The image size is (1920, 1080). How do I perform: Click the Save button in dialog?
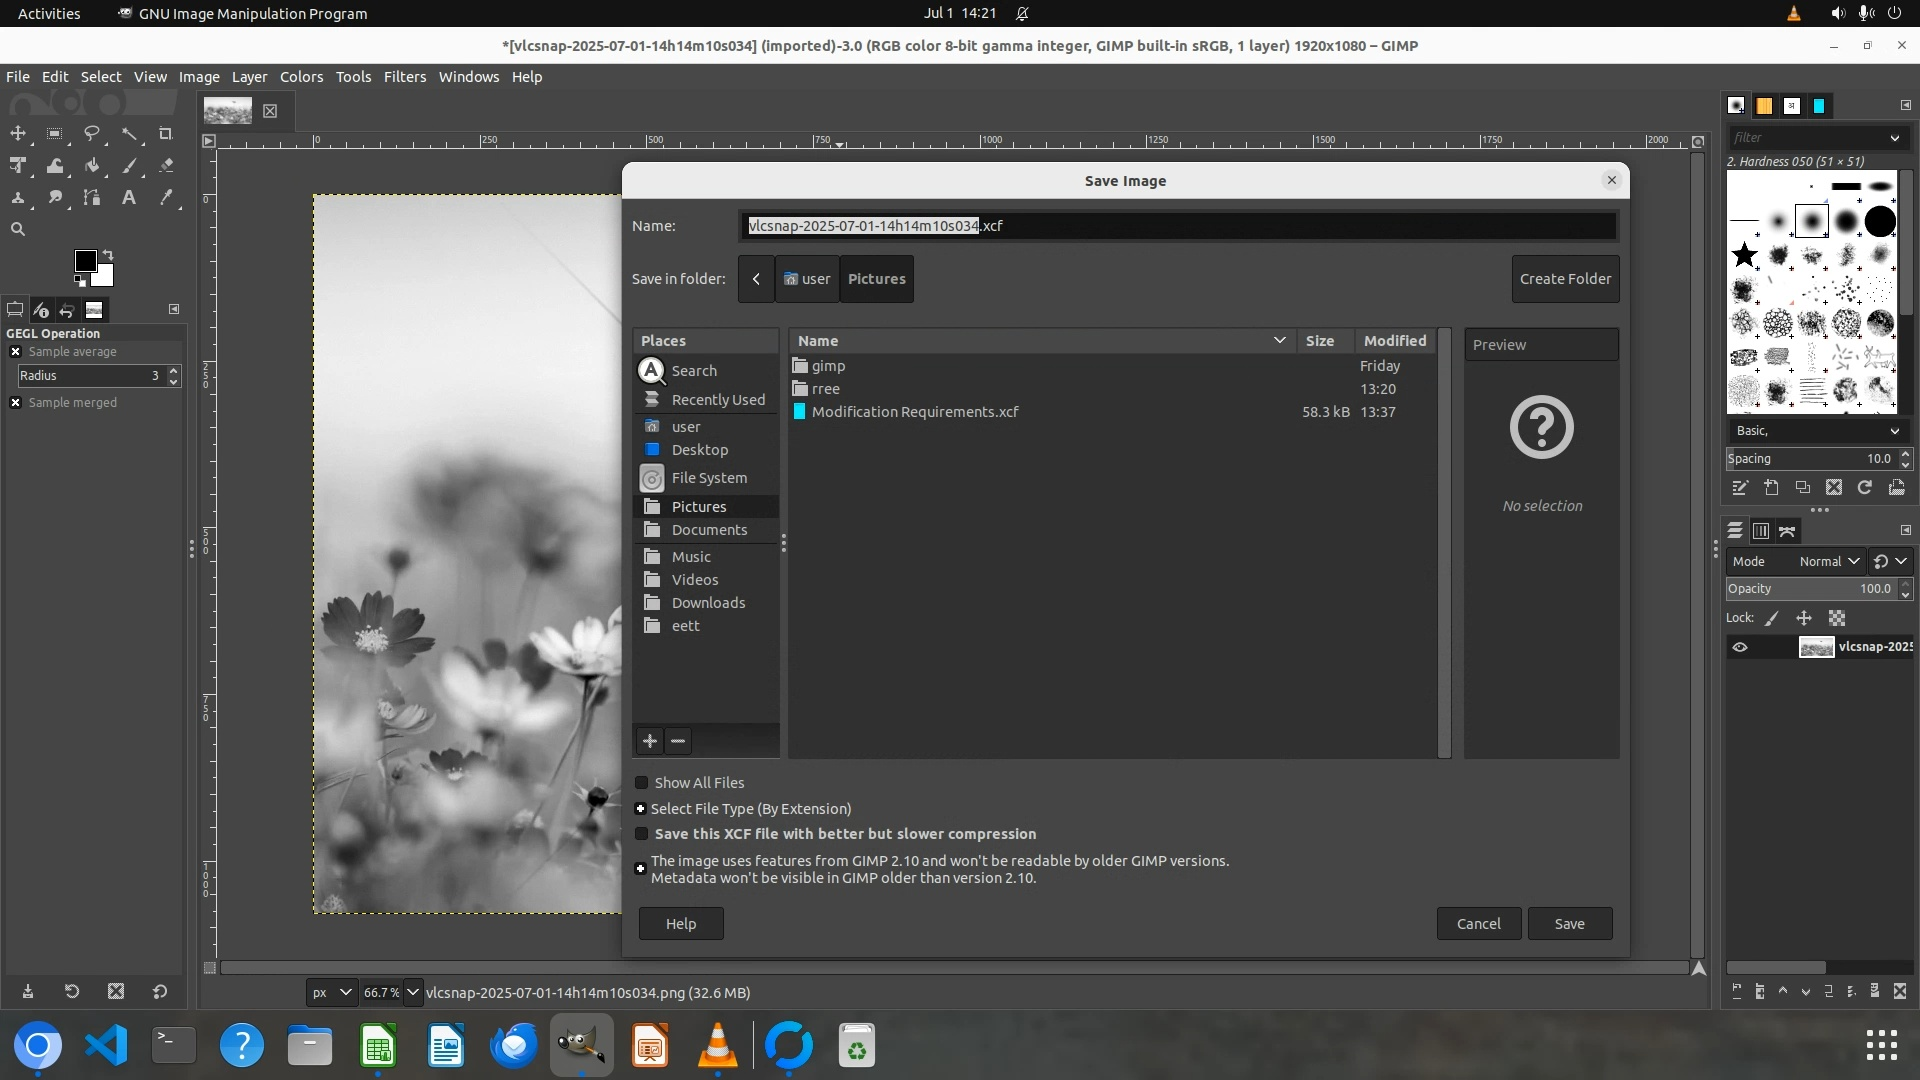pyautogui.click(x=1569, y=924)
